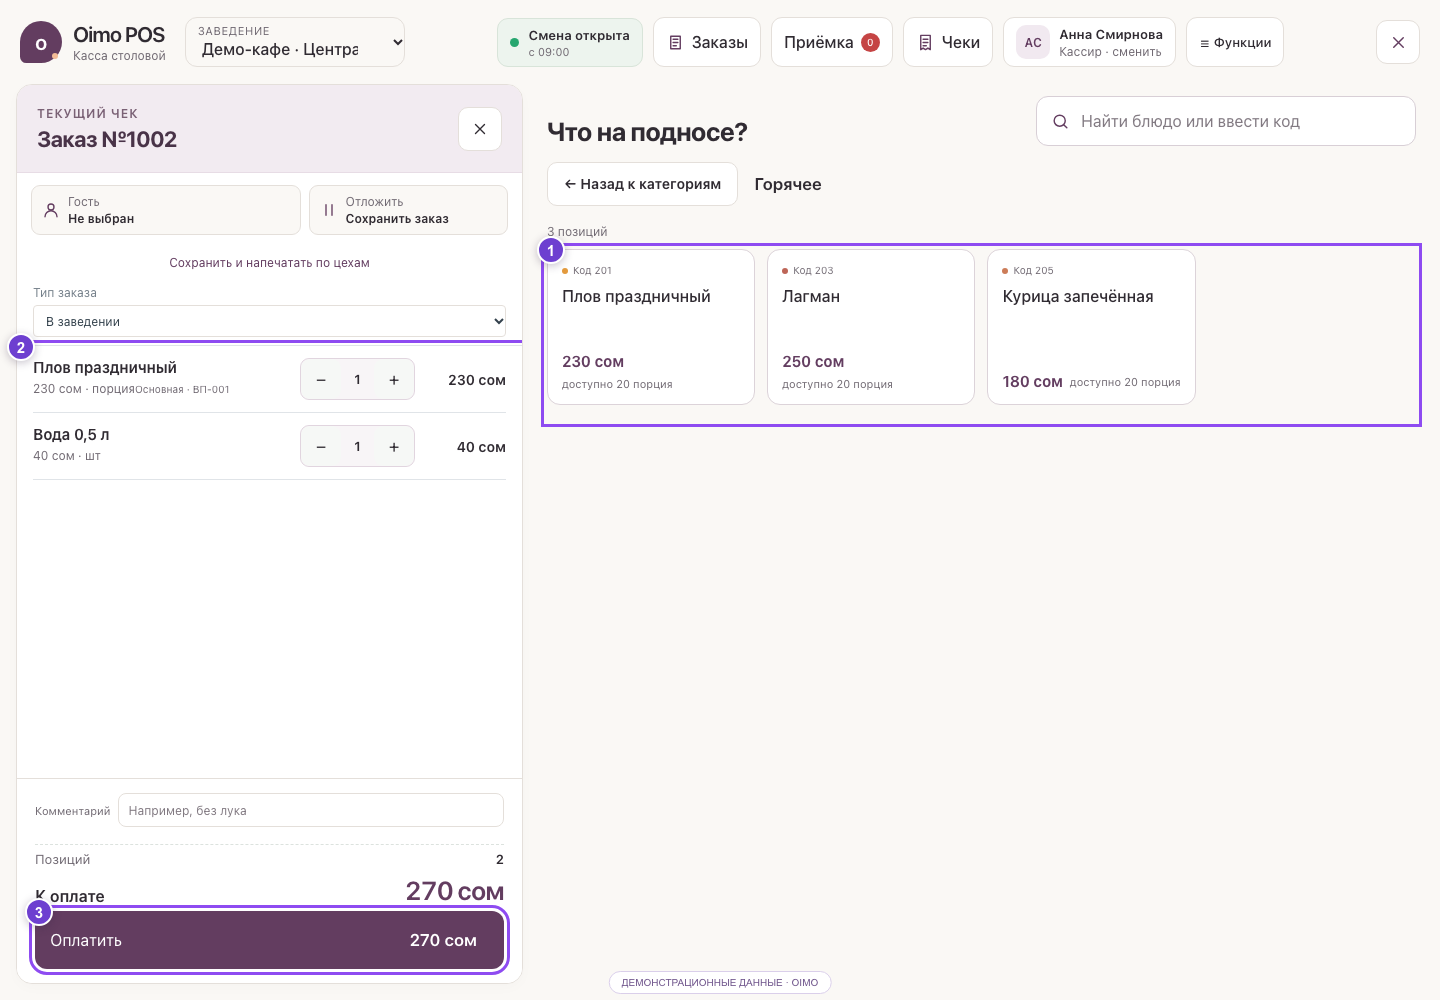1440x1000 pixels.
Task: Increase quantity of Плов праздничный
Action: coord(394,380)
